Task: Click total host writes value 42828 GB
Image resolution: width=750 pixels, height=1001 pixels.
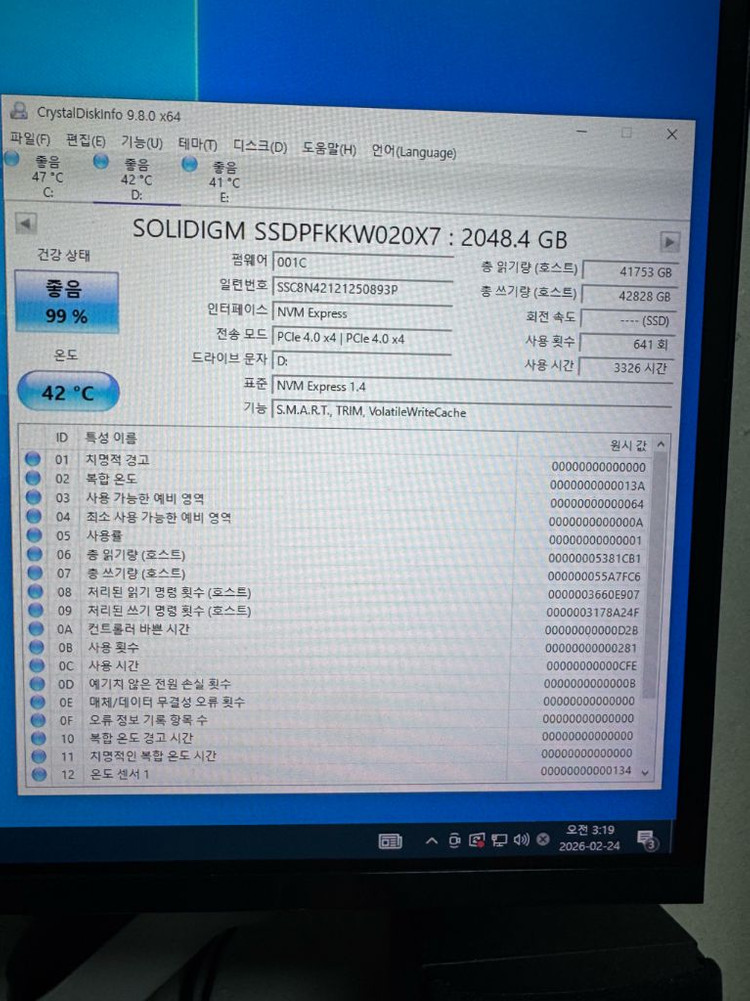Action: pos(629,296)
